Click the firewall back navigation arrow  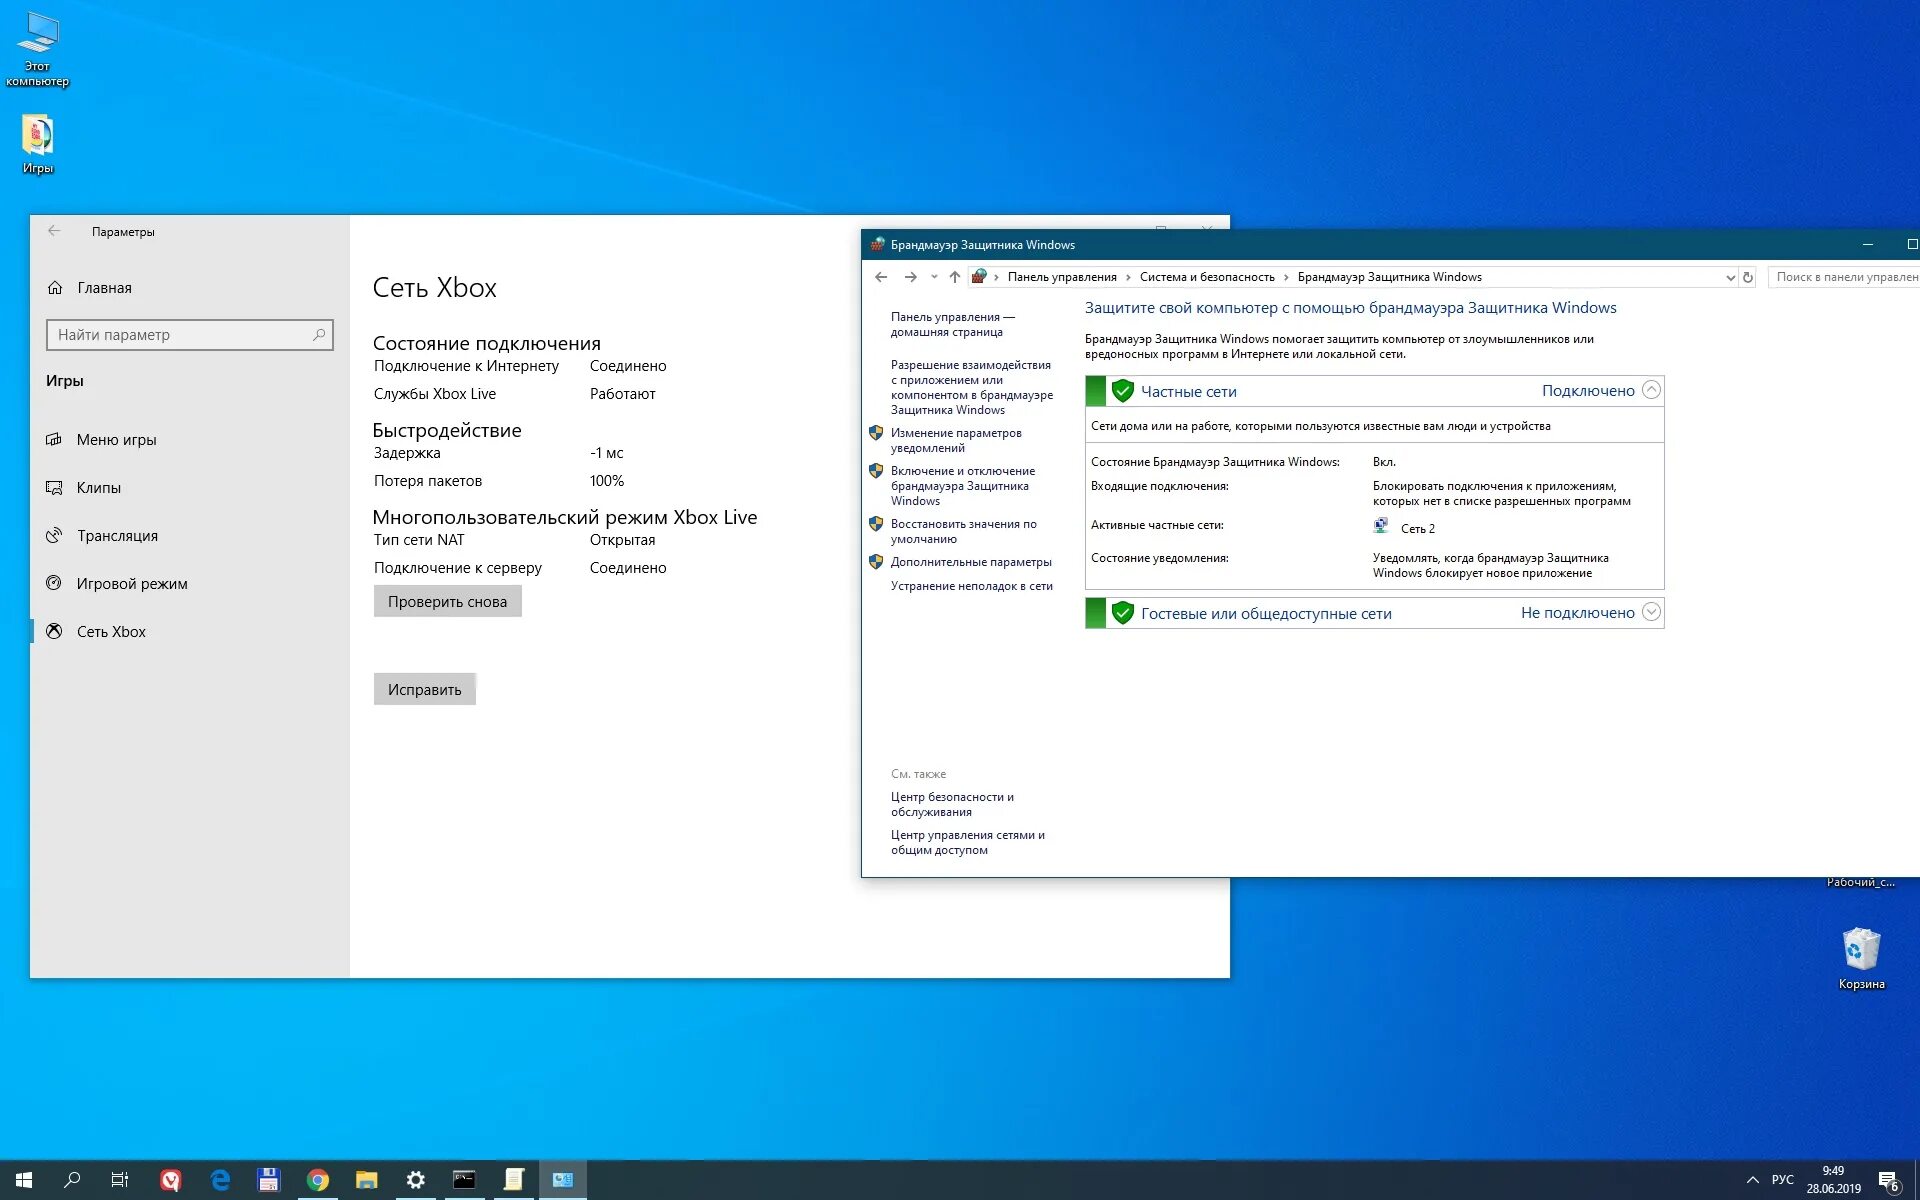click(881, 277)
